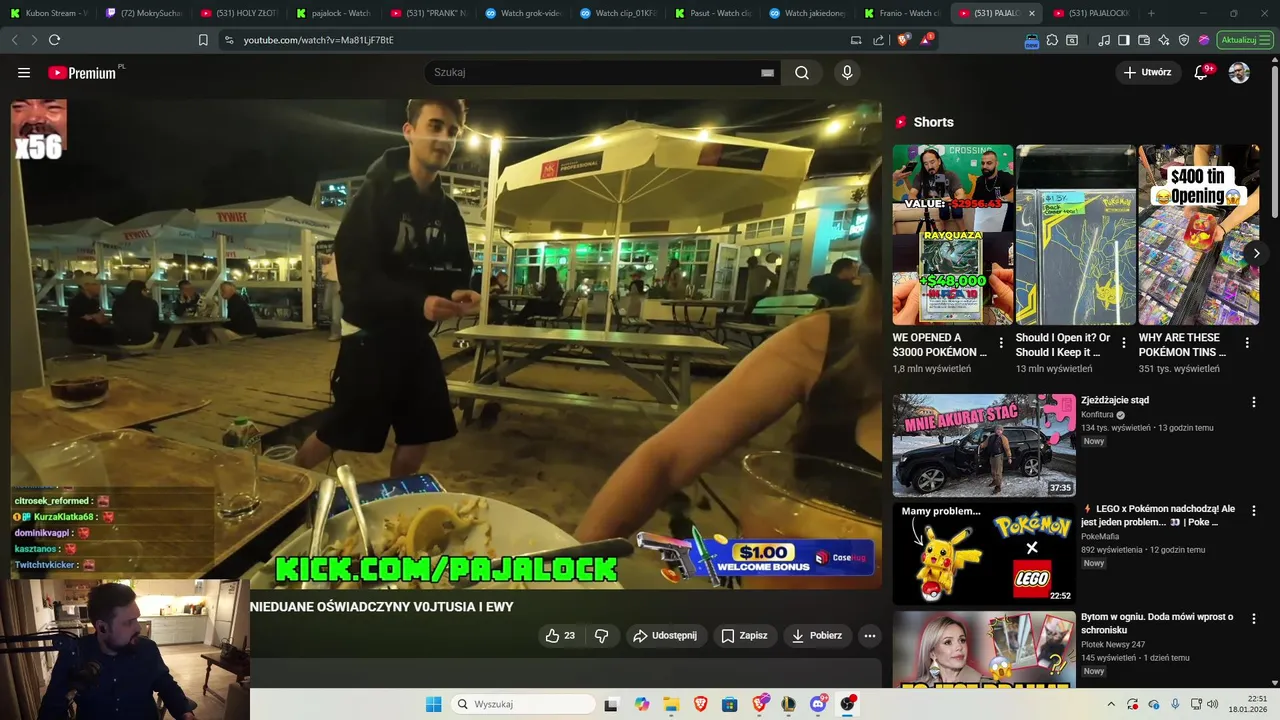Viewport: 1280px width, 720px height.
Task: Open options for 'Zjeżdżajcie stąd' video
Action: point(1254,402)
